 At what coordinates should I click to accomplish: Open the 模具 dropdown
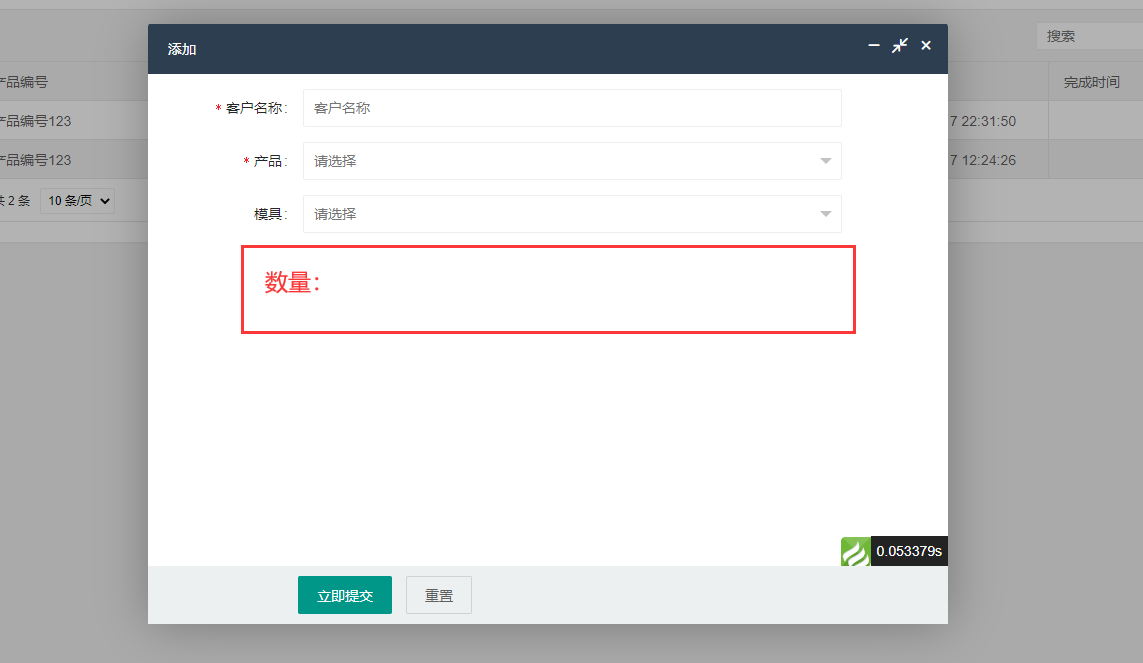pyautogui.click(x=572, y=214)
